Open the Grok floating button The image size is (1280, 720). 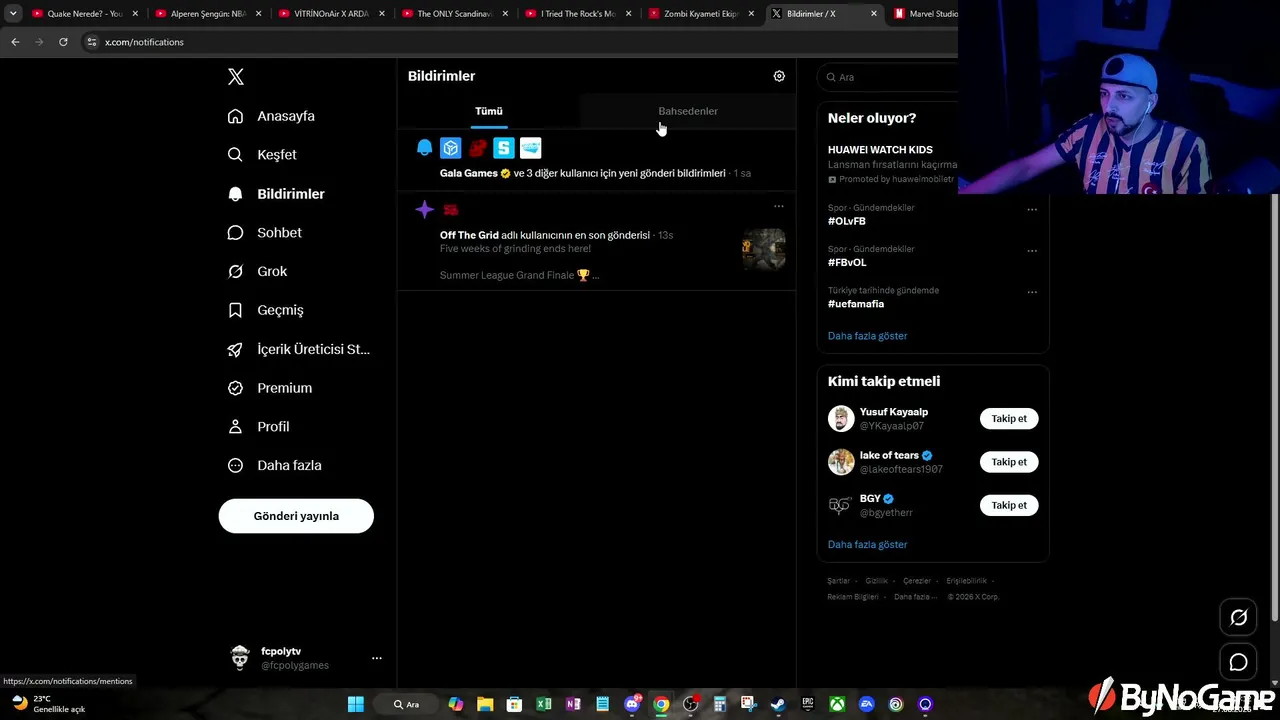click(x=1238, y=618)
